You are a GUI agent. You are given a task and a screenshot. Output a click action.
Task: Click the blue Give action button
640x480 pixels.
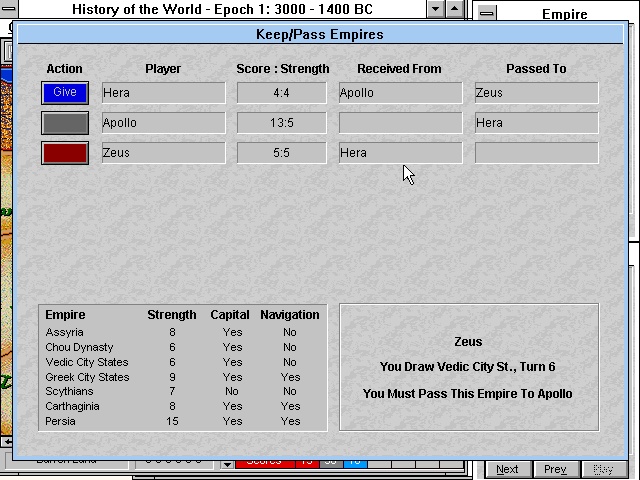65,93
